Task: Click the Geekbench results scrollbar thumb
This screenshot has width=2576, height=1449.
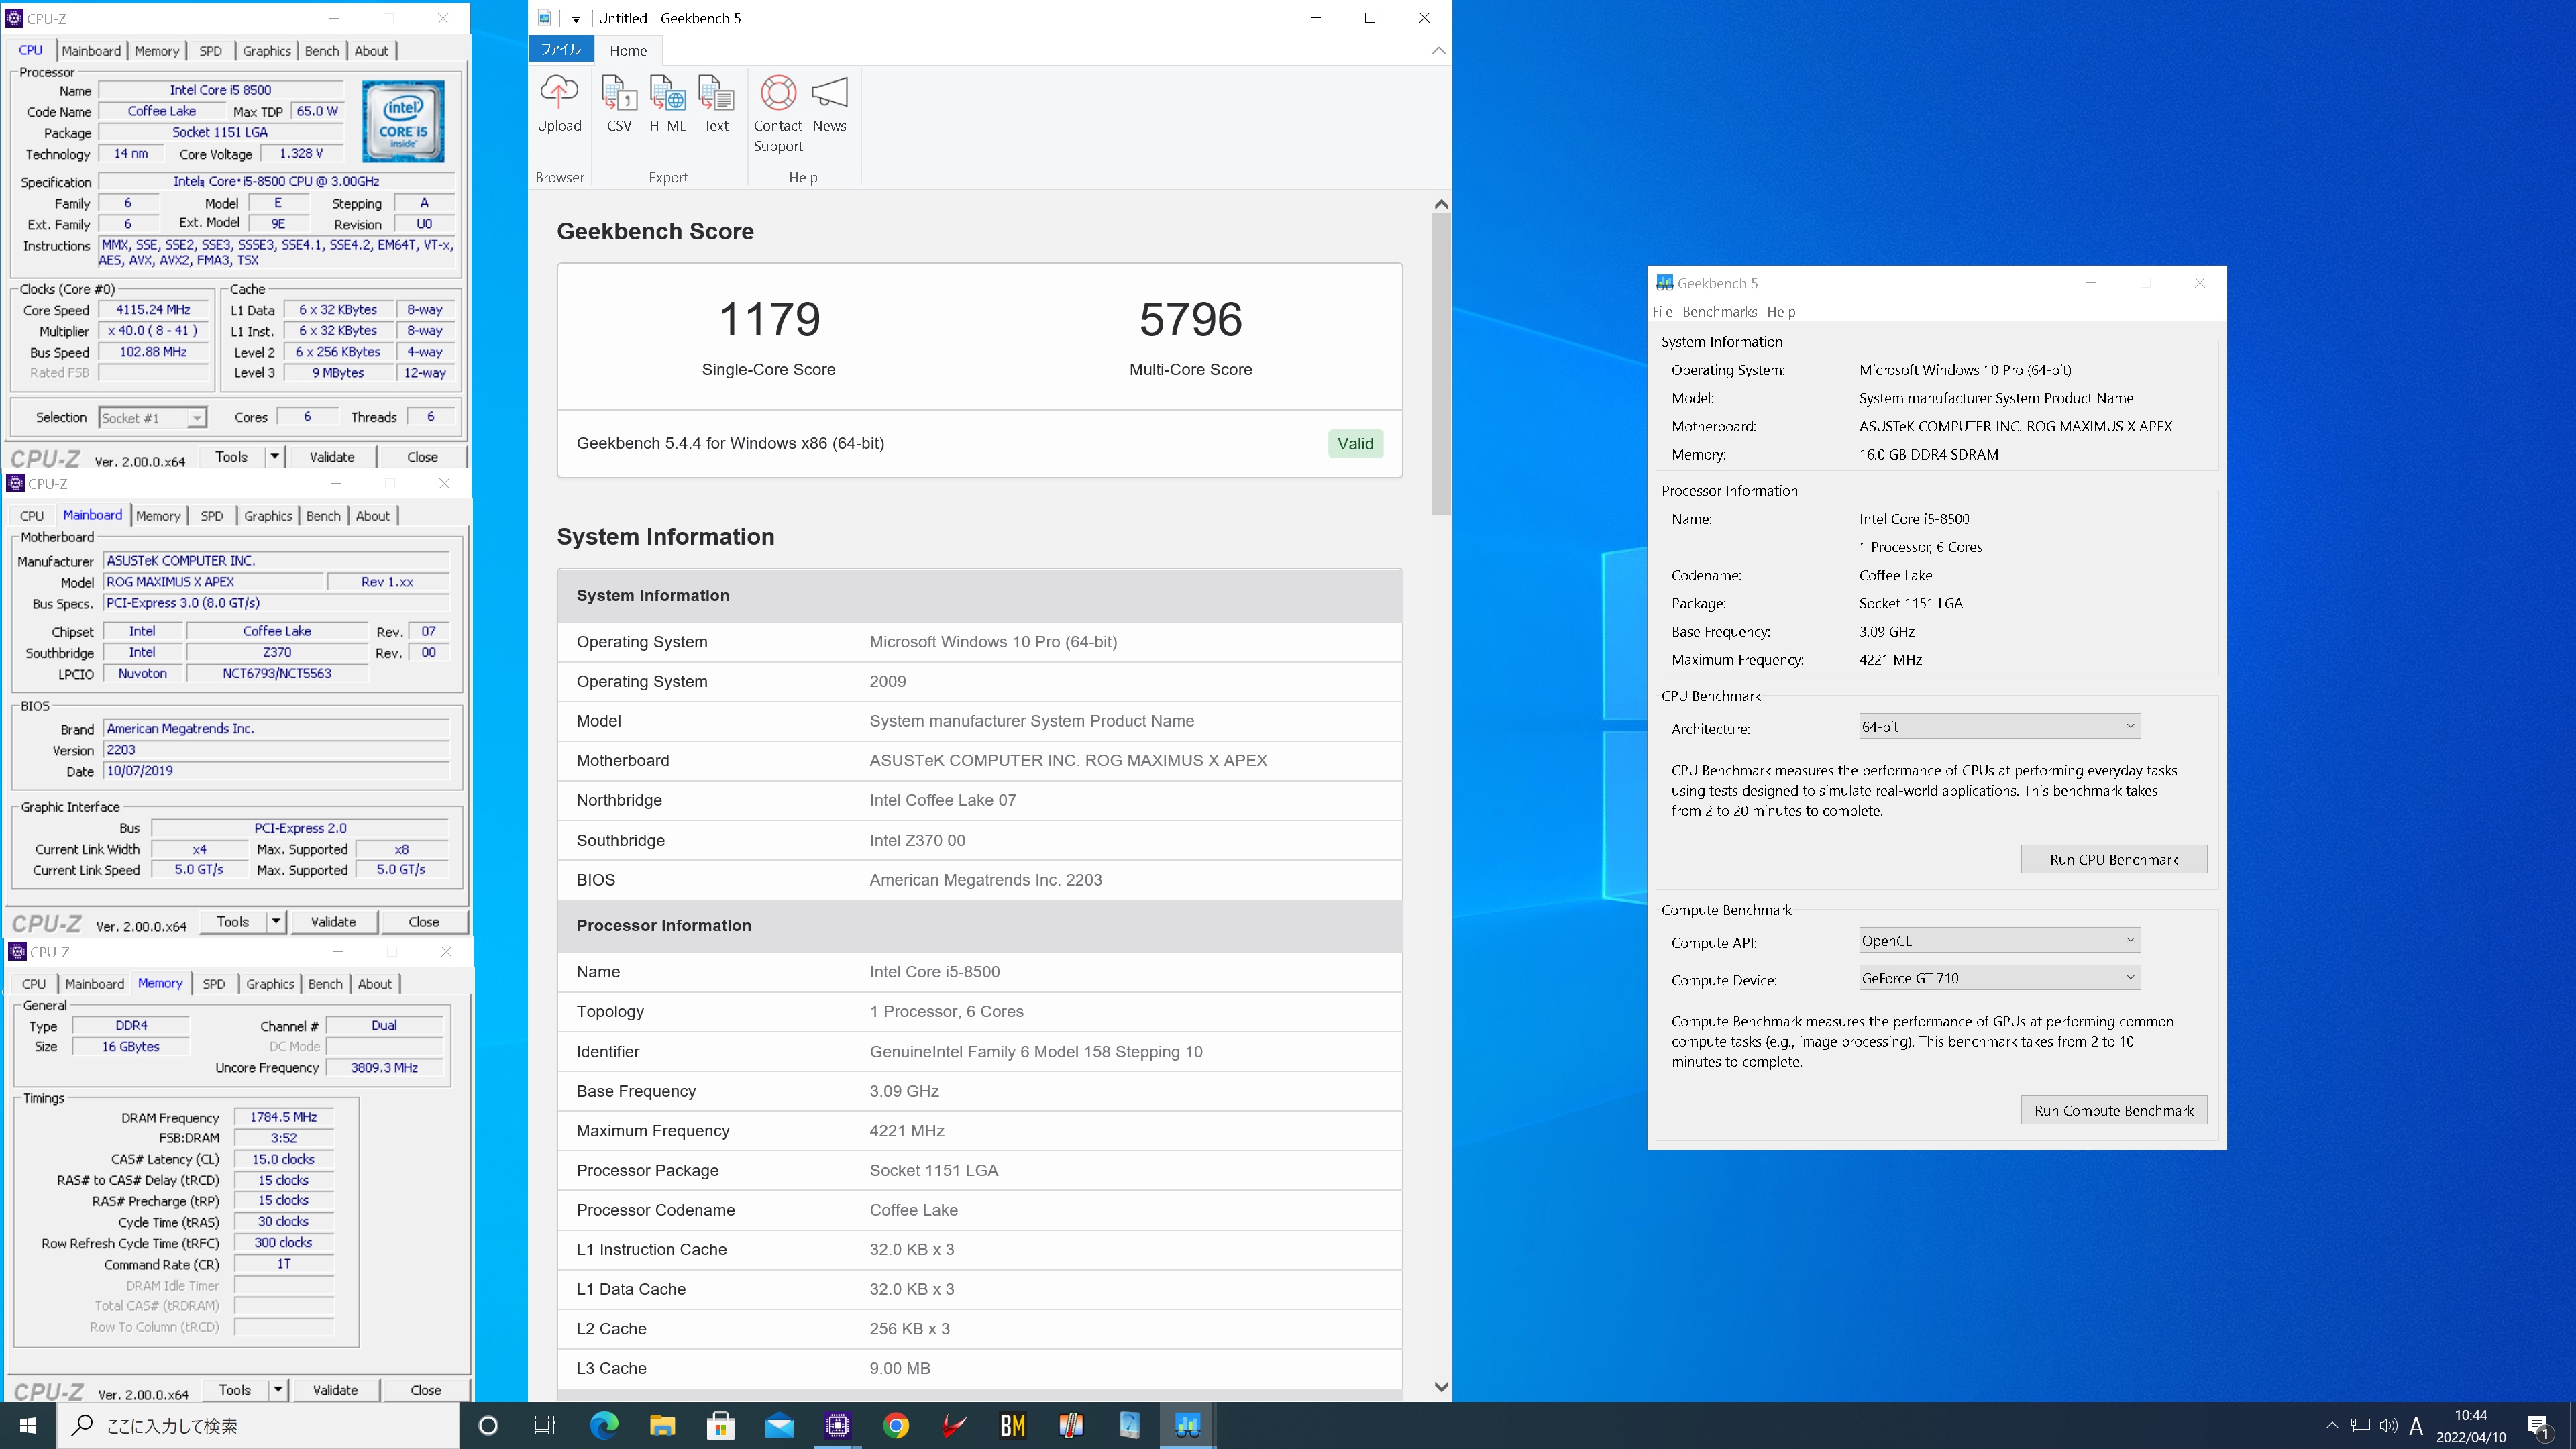Action: [1441, 364]
